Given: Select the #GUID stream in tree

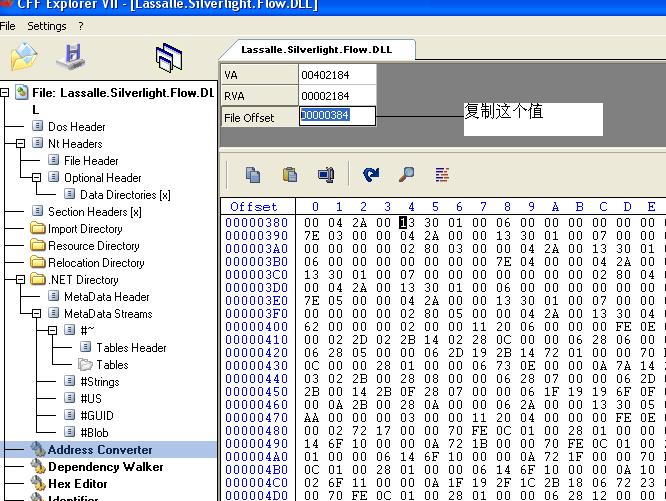Looking at the screenshot, I should coord(97,416).
